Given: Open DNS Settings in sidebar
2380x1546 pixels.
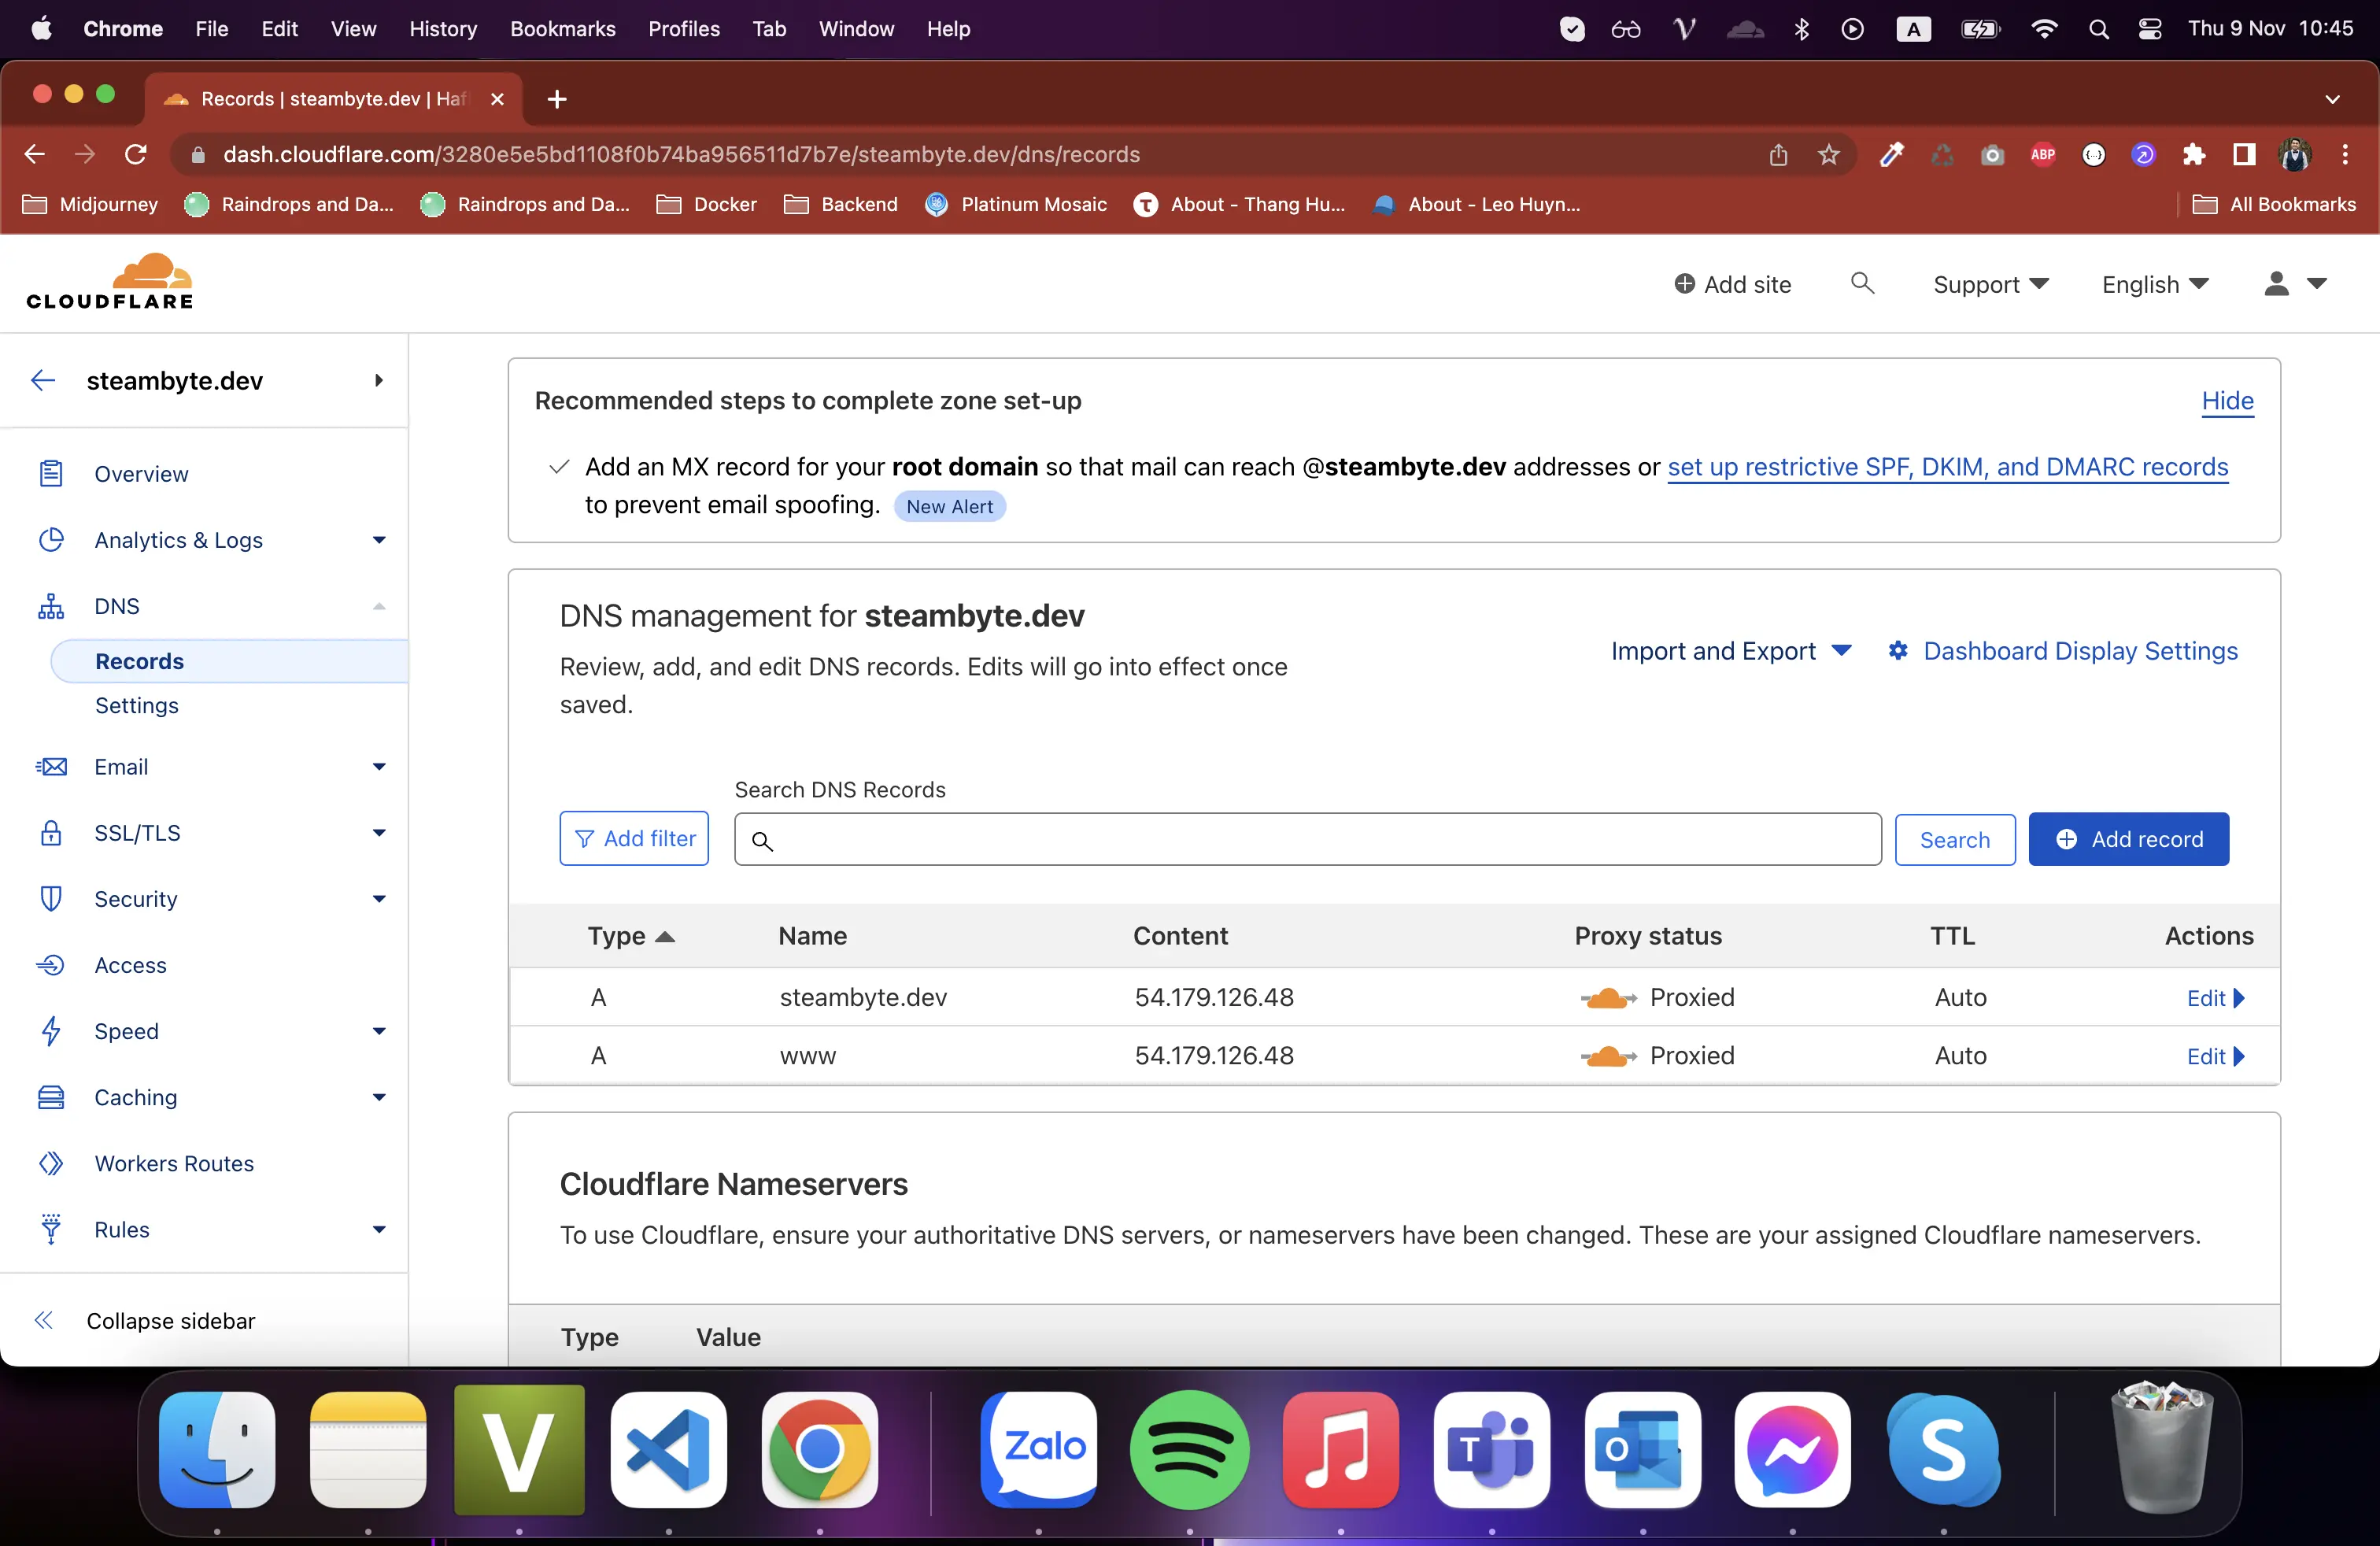Looking at the screenshot, I should point(137,705).
